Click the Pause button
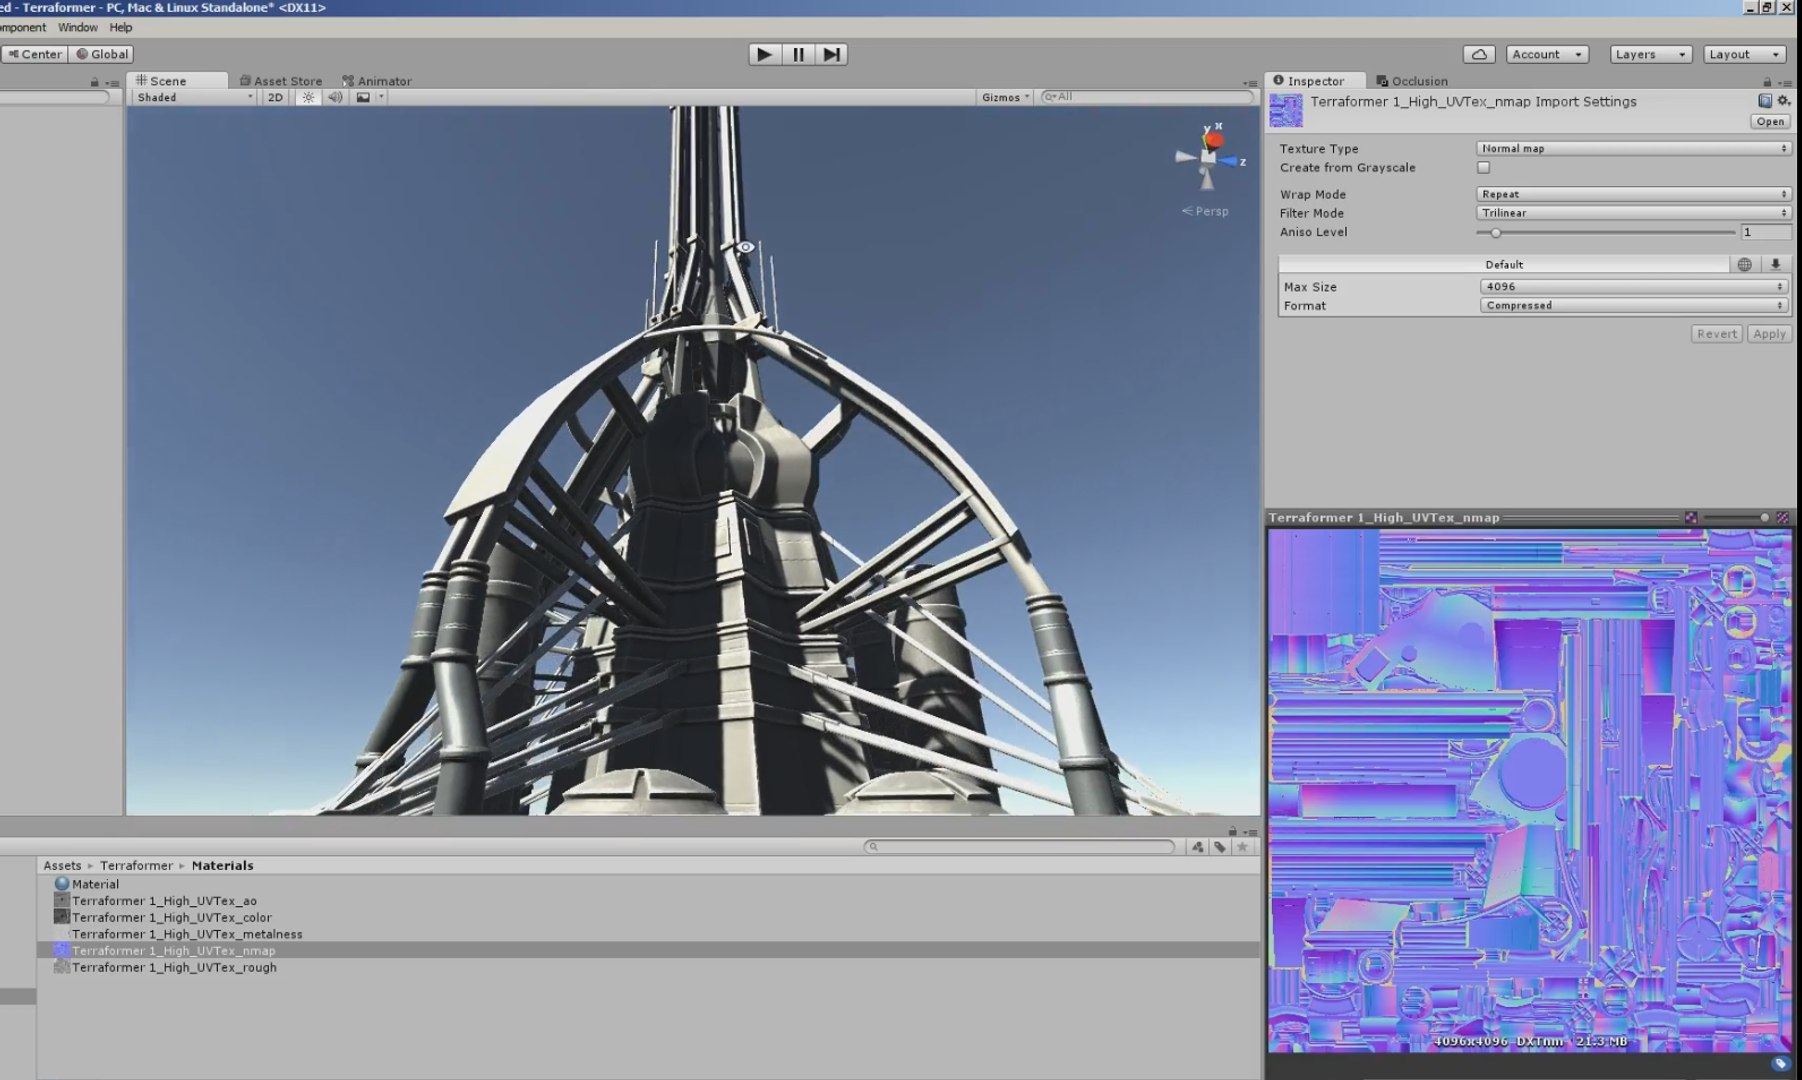1802x1080 pixels. coord(798,55)
